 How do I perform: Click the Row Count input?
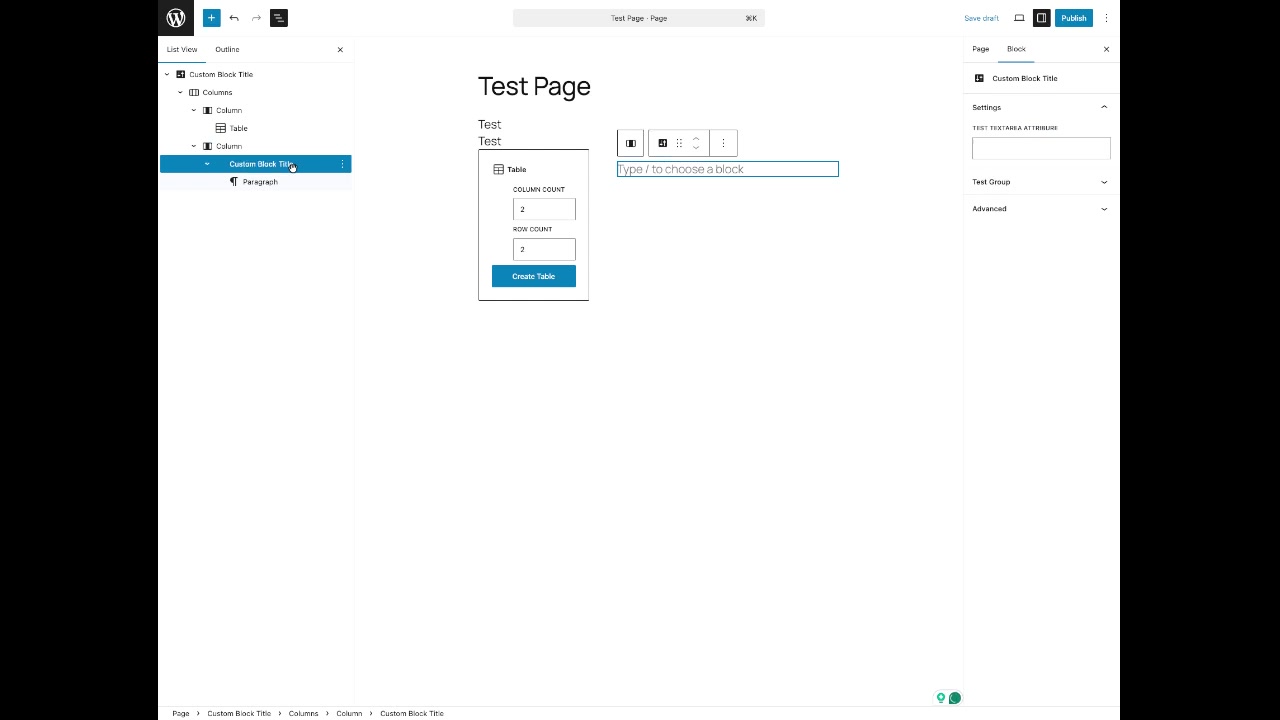pyautogui.click(x=544, y=249)
